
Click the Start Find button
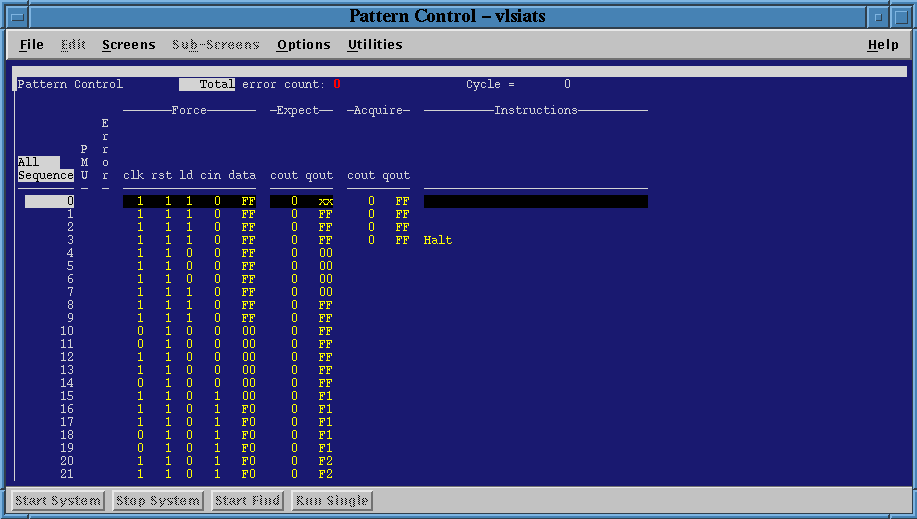coord(247,501)
